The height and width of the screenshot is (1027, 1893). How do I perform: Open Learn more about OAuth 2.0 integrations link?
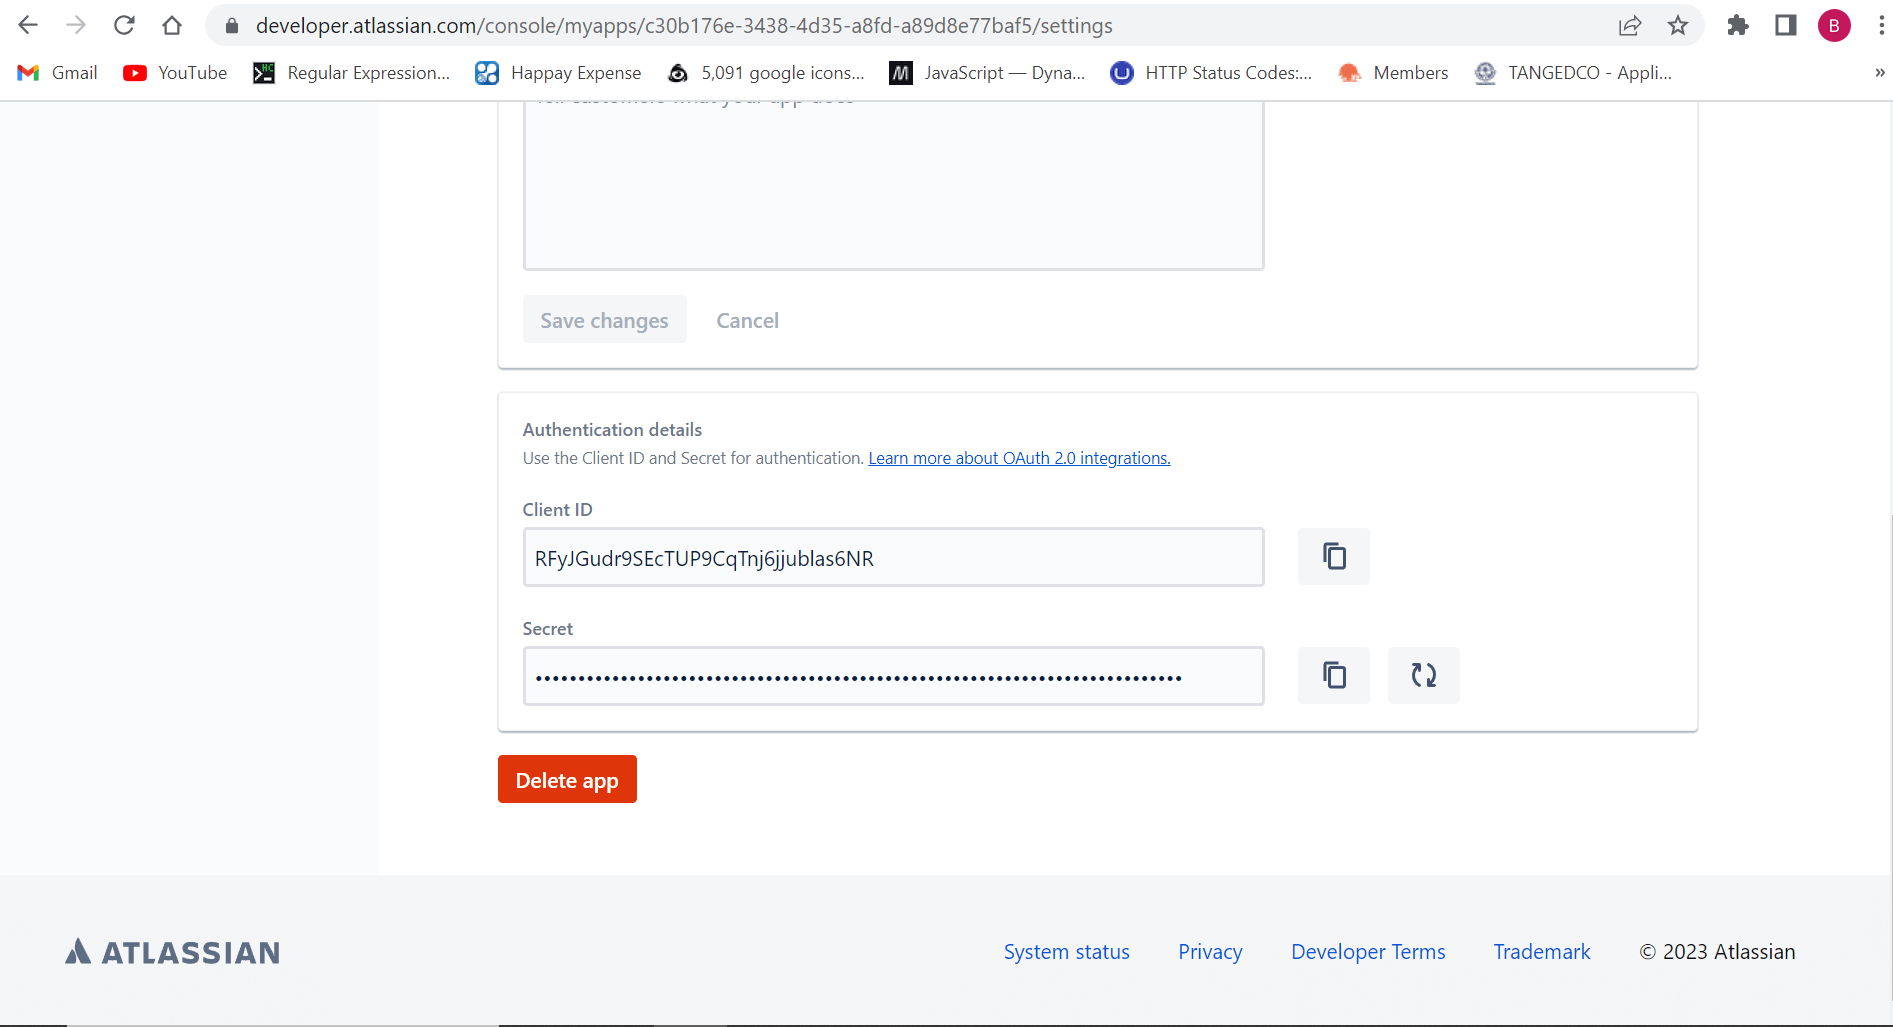pyautogui.click(x=1019, y=458)
